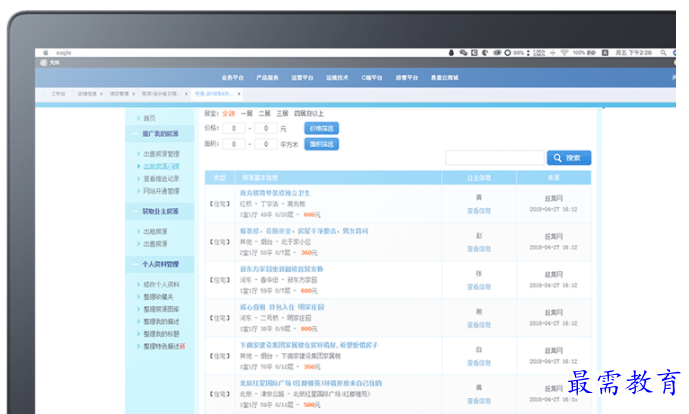Open the 业务平台 navigation menu
This screenshot has width=689, height=414.
pyautogui.click(x=232, y=78)
